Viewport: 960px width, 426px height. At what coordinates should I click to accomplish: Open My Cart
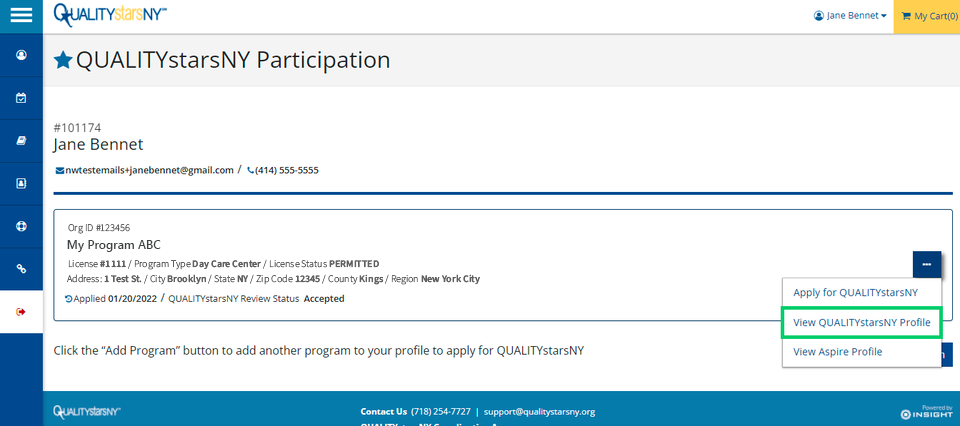click(x=927, y=17)
